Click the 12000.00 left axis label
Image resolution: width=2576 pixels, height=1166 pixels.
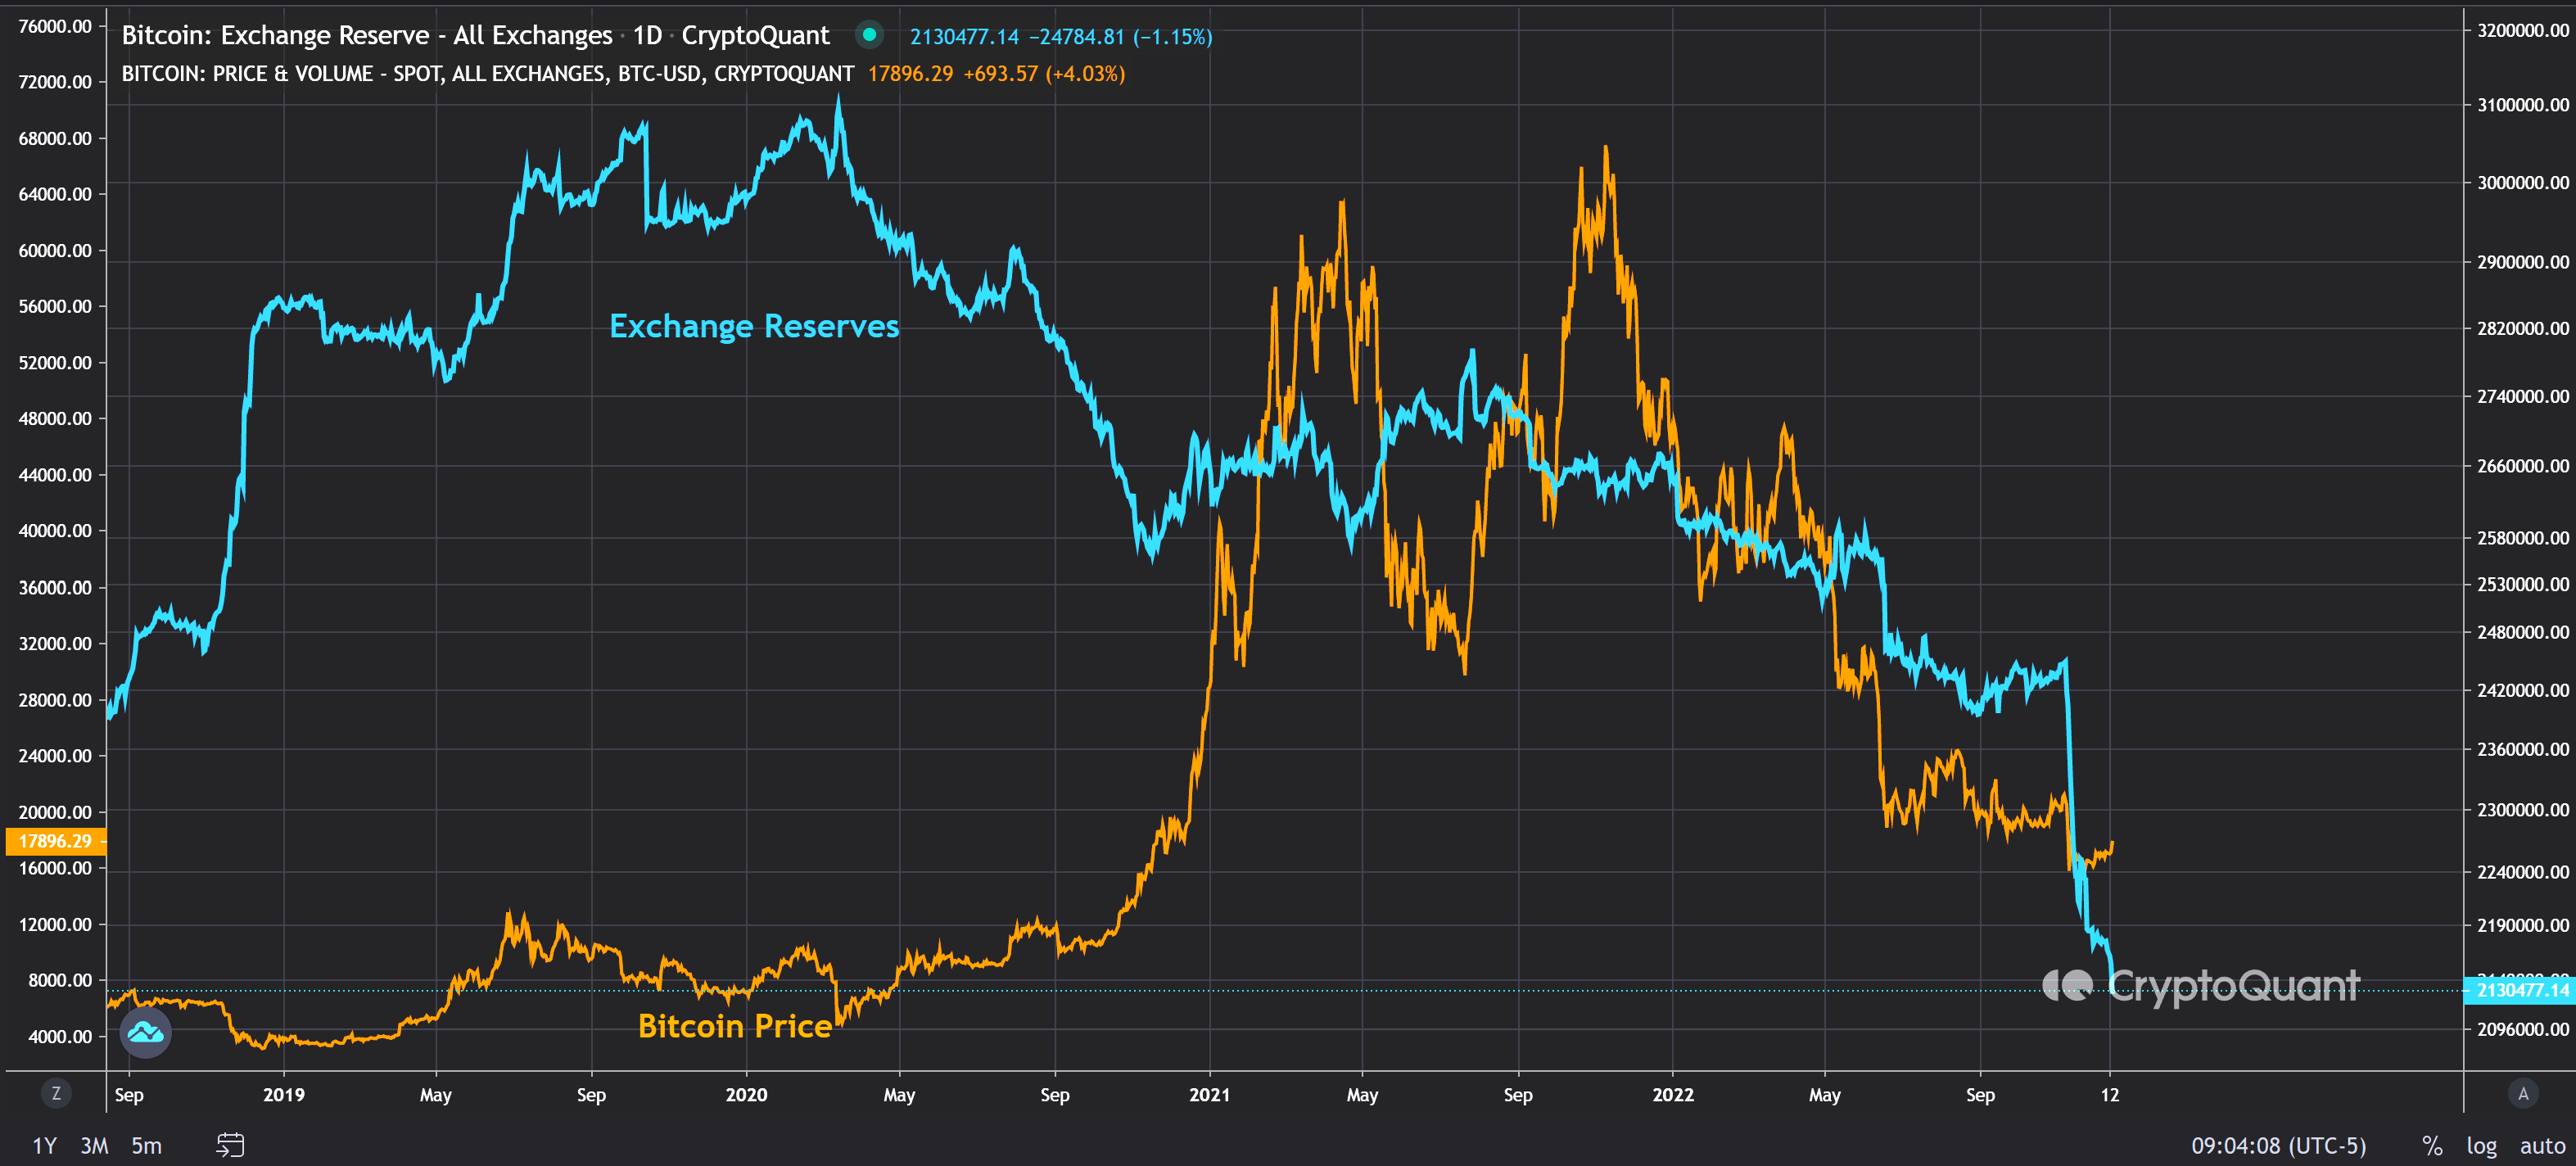pyautogui.click(x=55, y=924)
